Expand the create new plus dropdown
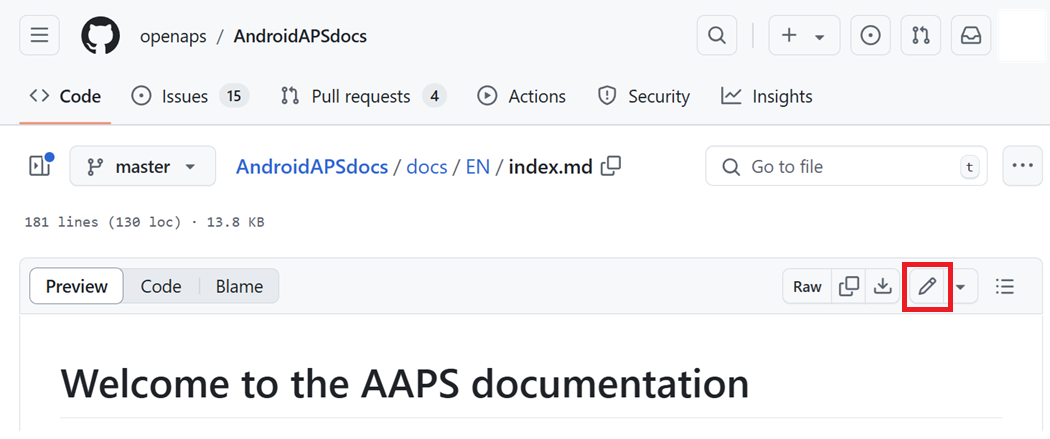The image size is (1050, 439). click(804, 35)
